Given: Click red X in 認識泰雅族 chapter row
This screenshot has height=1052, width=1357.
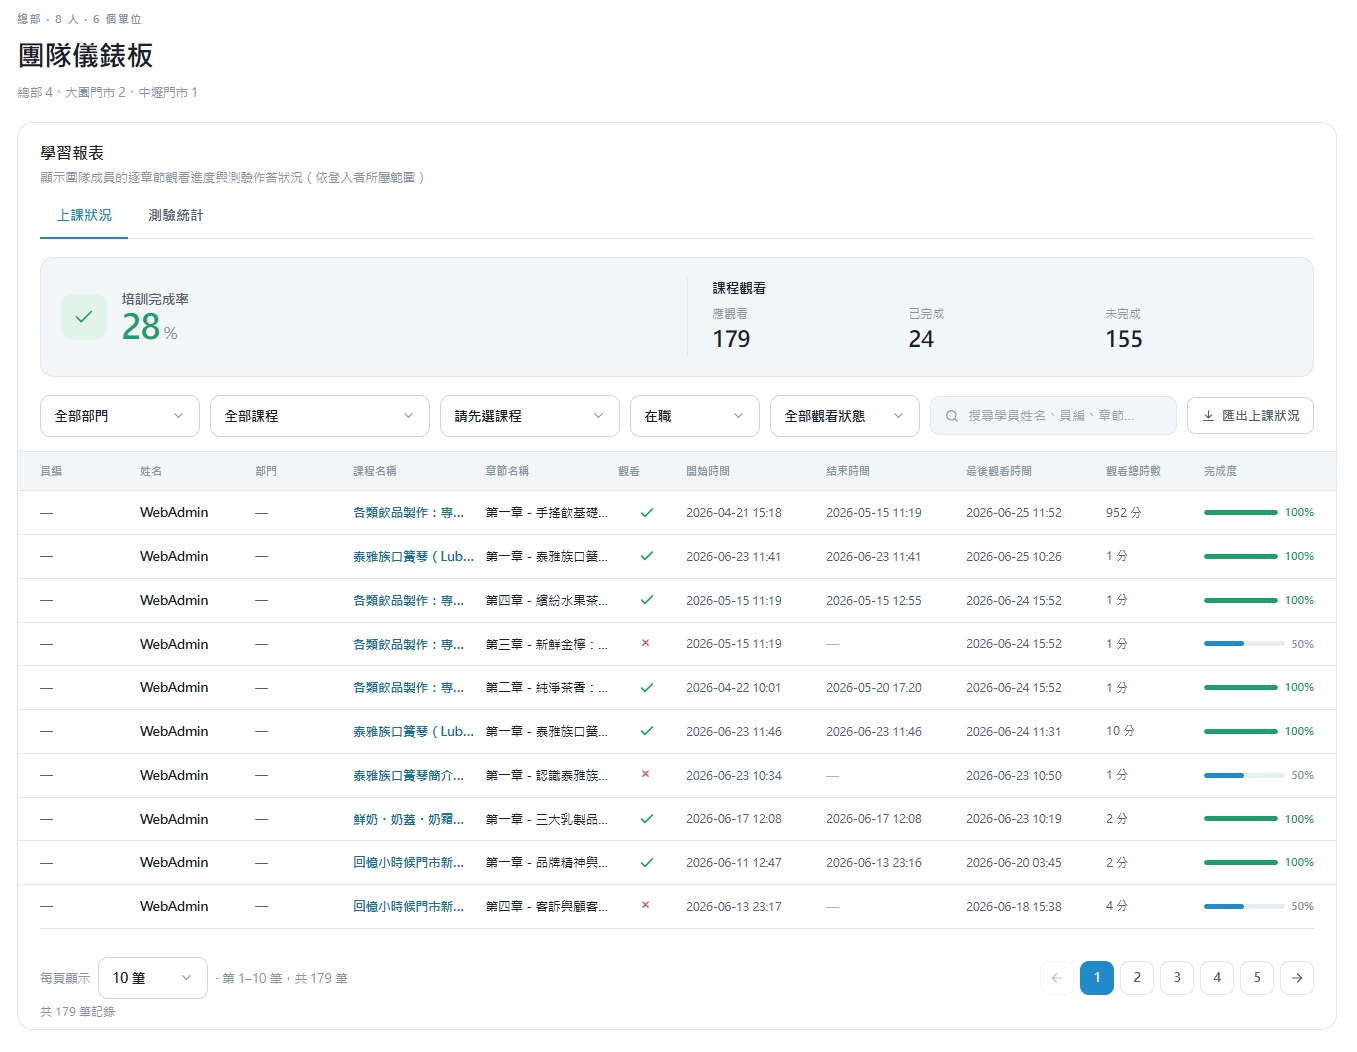Looking at the screenshot, I should coord(646,775).
